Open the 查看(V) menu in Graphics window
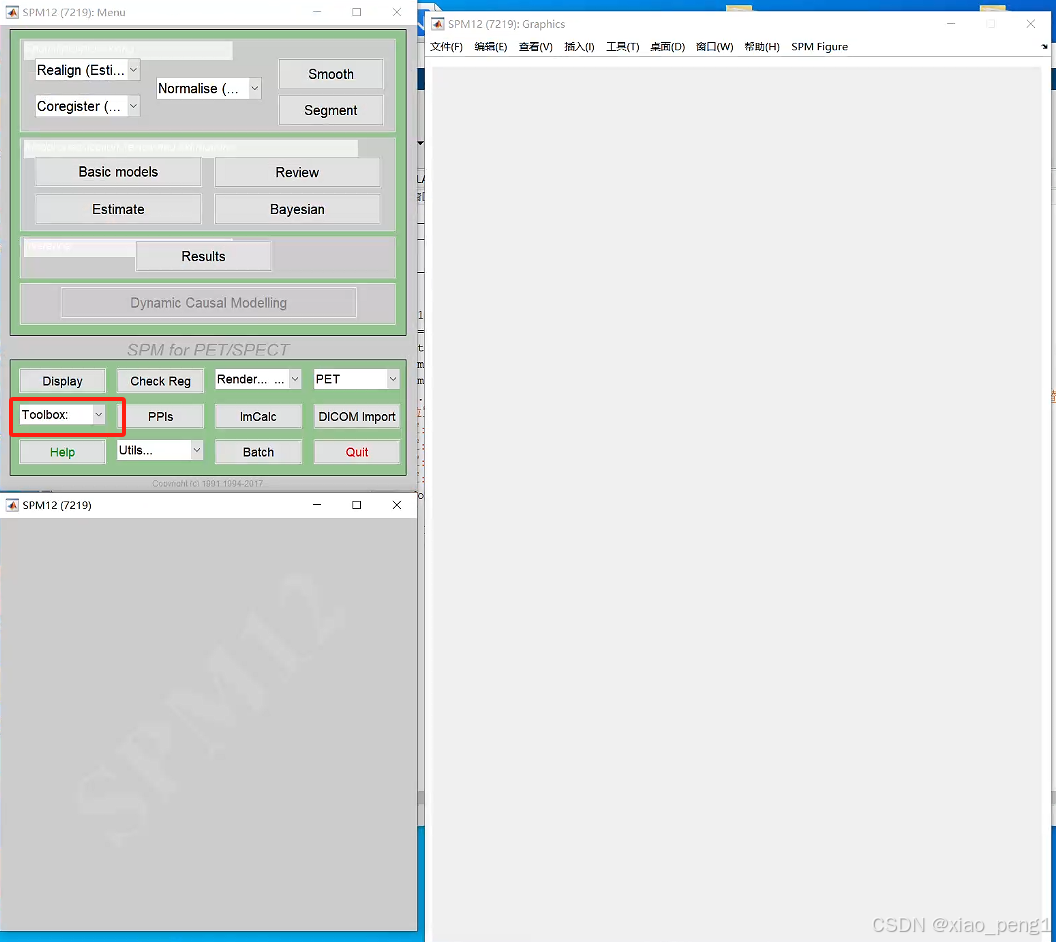 pos(535,46)
